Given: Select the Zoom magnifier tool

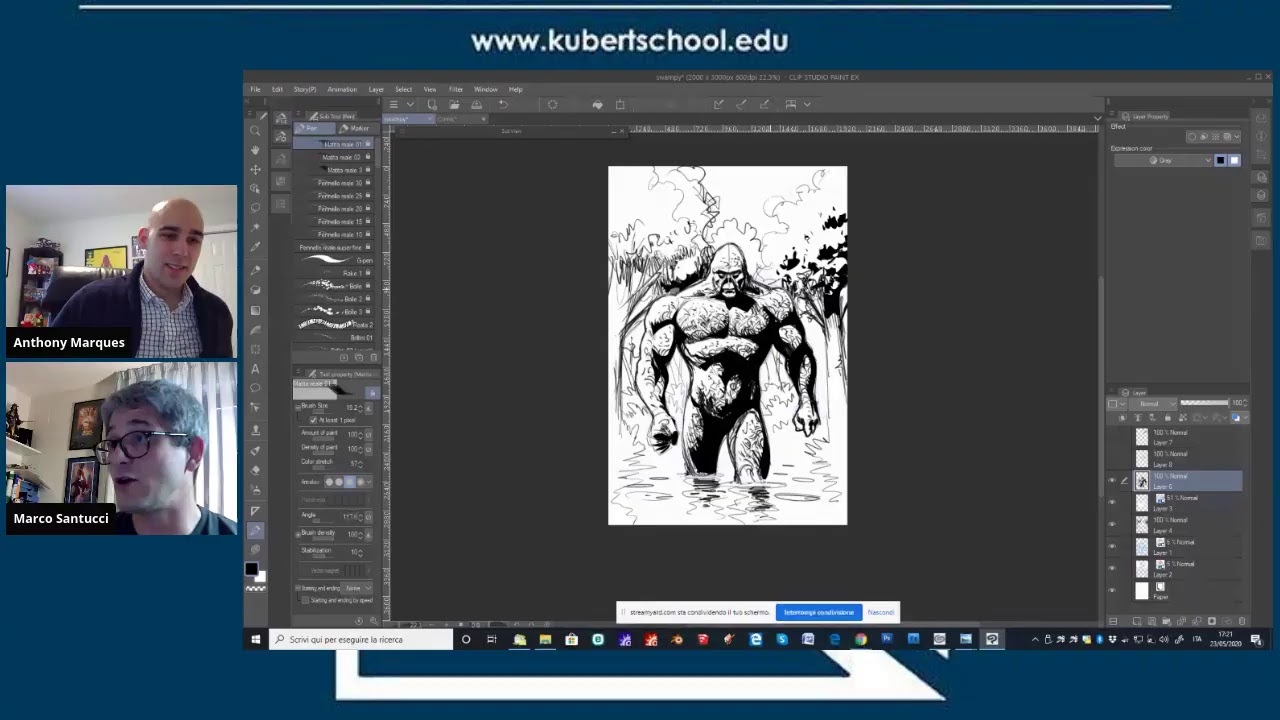Looking at the screenshot, I should pos(255,131).
